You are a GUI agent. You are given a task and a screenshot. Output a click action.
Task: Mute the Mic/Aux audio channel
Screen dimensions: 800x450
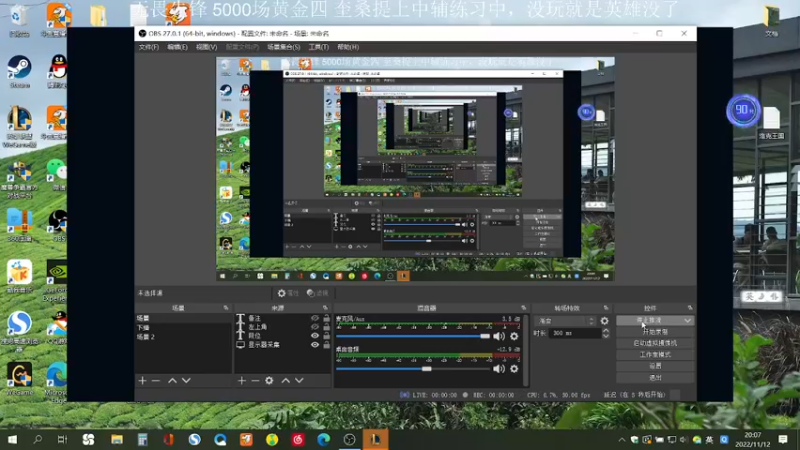[x=498, y=336]
